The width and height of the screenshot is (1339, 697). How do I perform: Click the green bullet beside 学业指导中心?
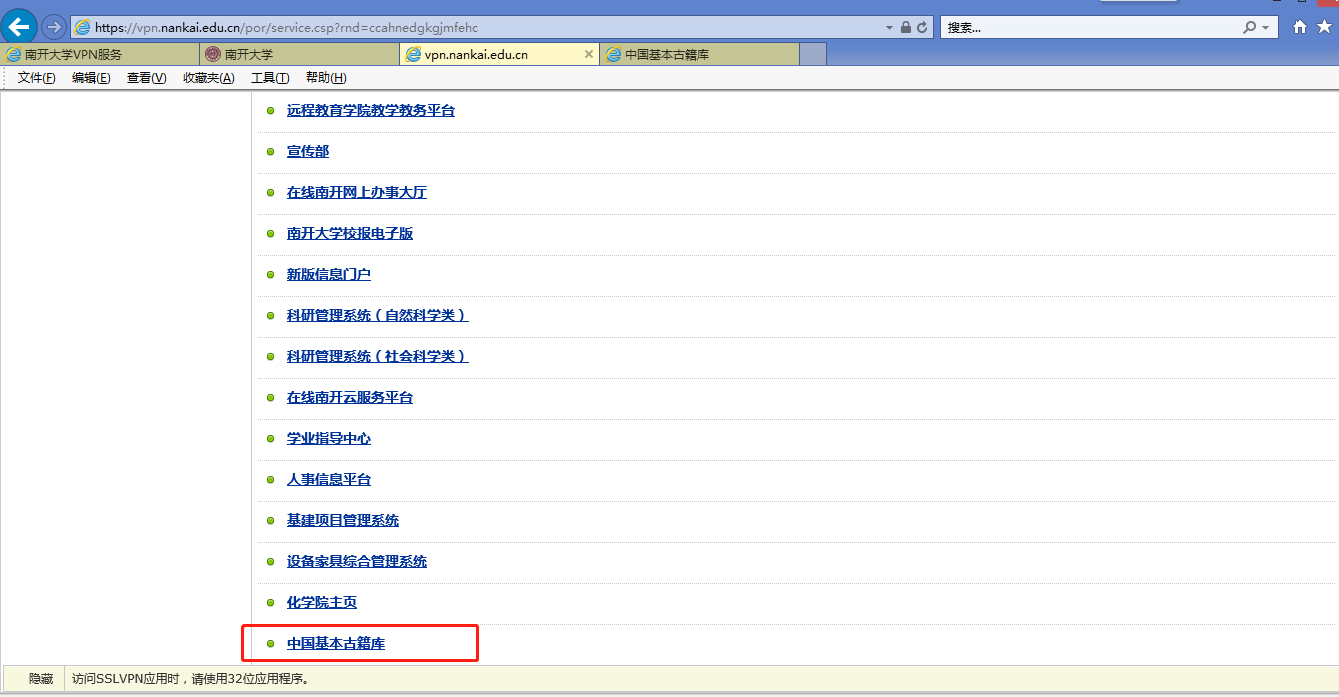pos(270,438)
